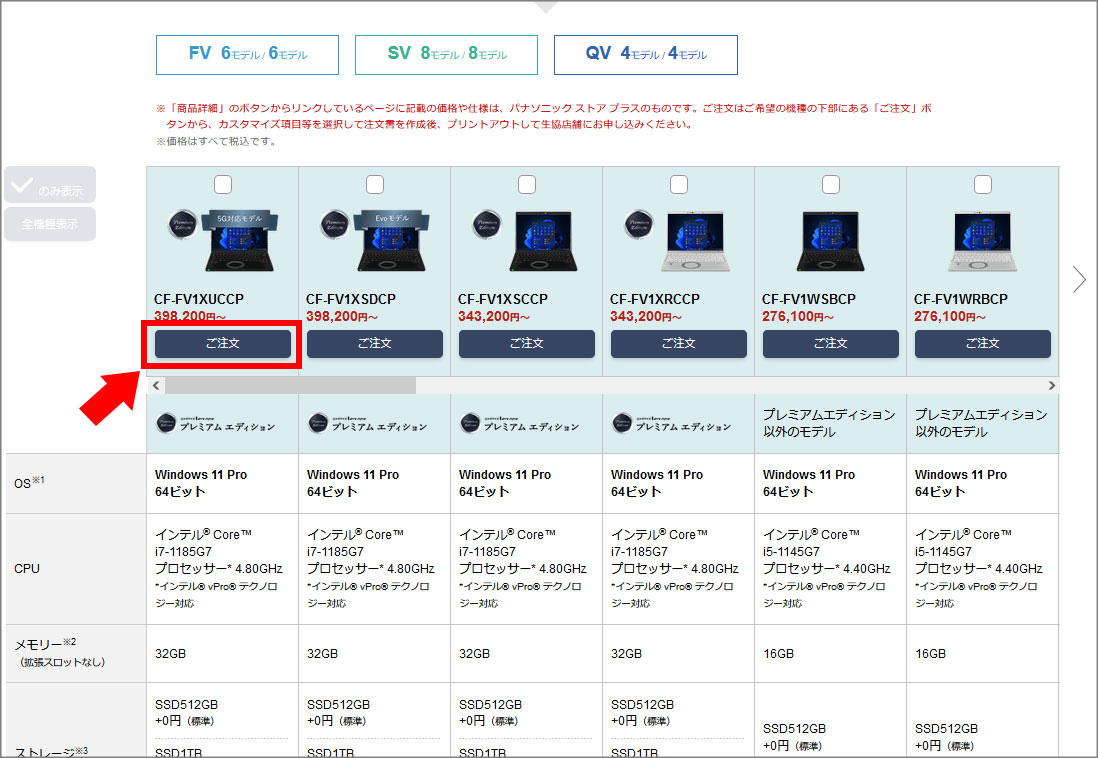Click the Premium Edition badge on CF-FV1XSCCP image
This screenshot has width=1098, height=758.
487,224
